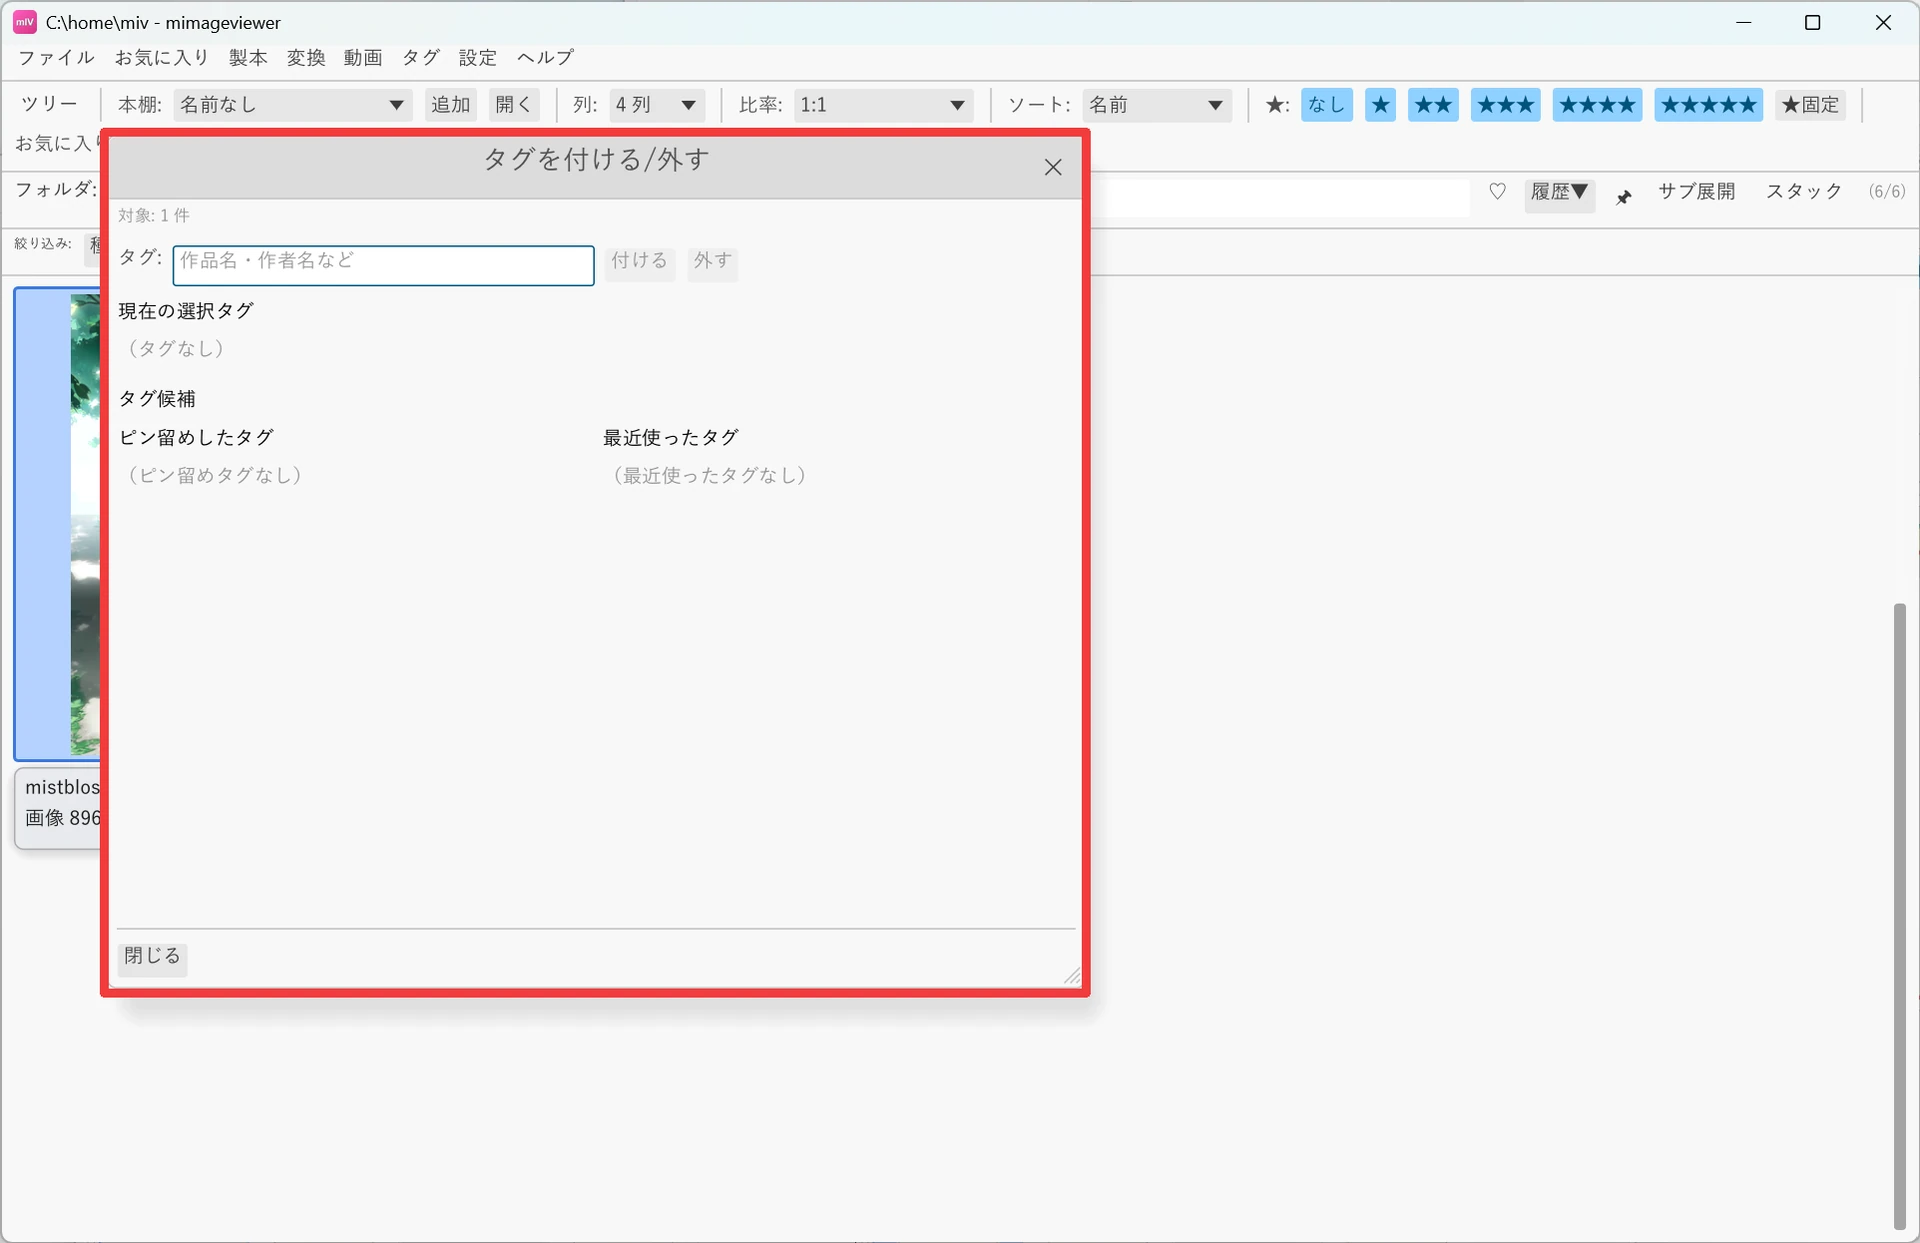
Task: Open the 本棚 名前なし dropdown
Action: pyautogui.click(x=292, y=105)
